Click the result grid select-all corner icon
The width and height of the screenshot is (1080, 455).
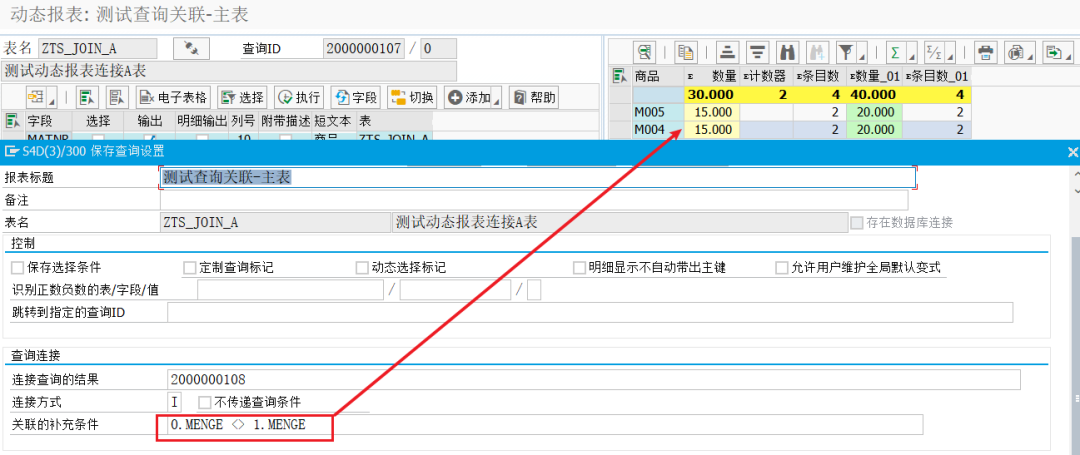click(x=621, y=76)
